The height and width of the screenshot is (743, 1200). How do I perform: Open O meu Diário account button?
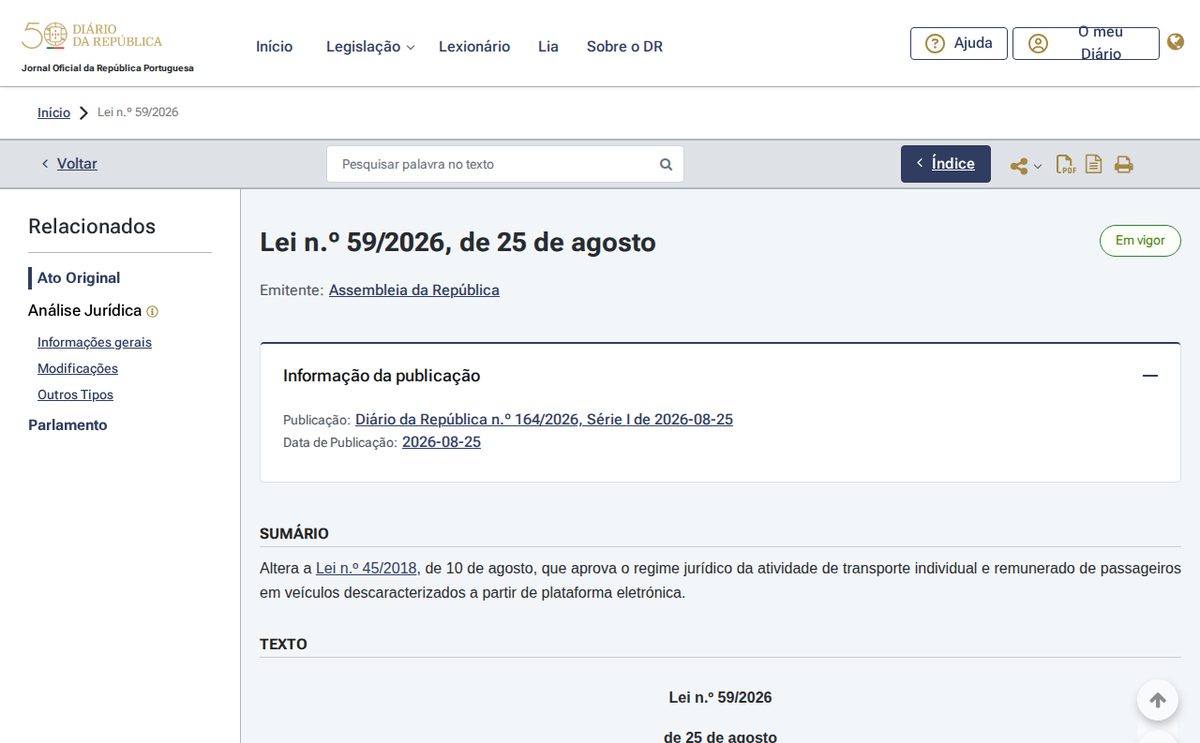click(1086, 43)
